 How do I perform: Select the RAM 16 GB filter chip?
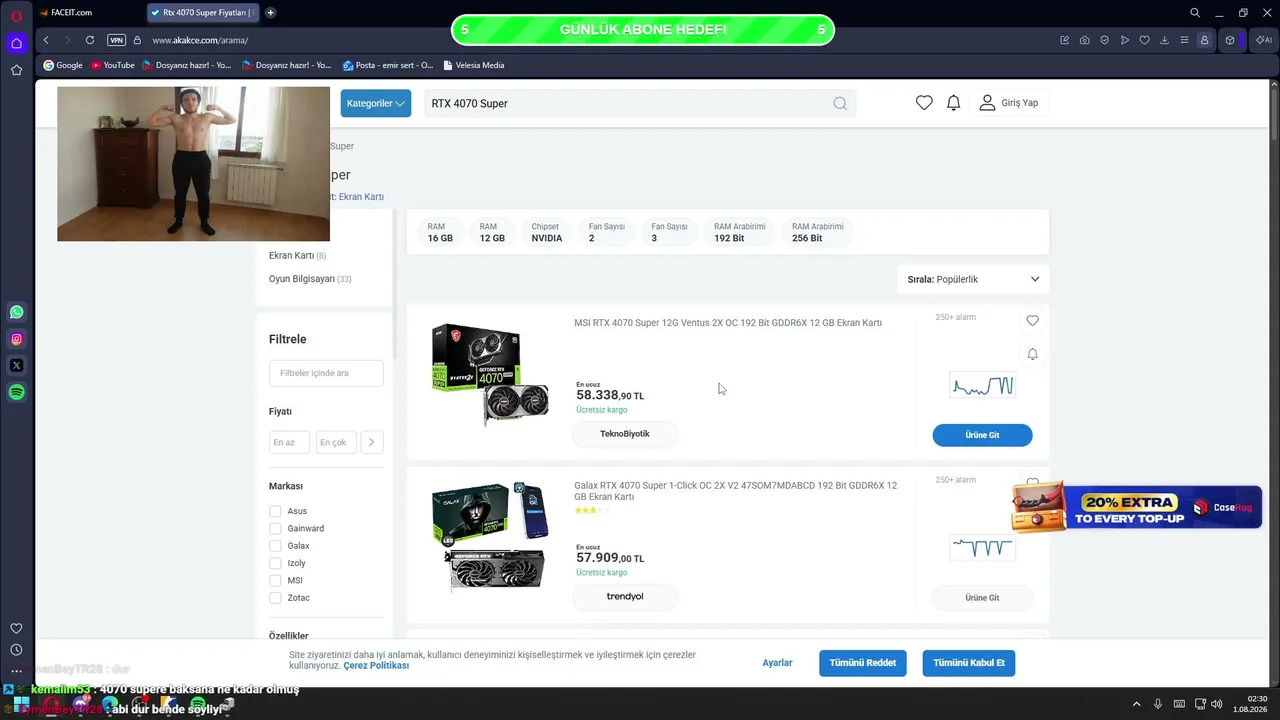[x=440, y=232]
